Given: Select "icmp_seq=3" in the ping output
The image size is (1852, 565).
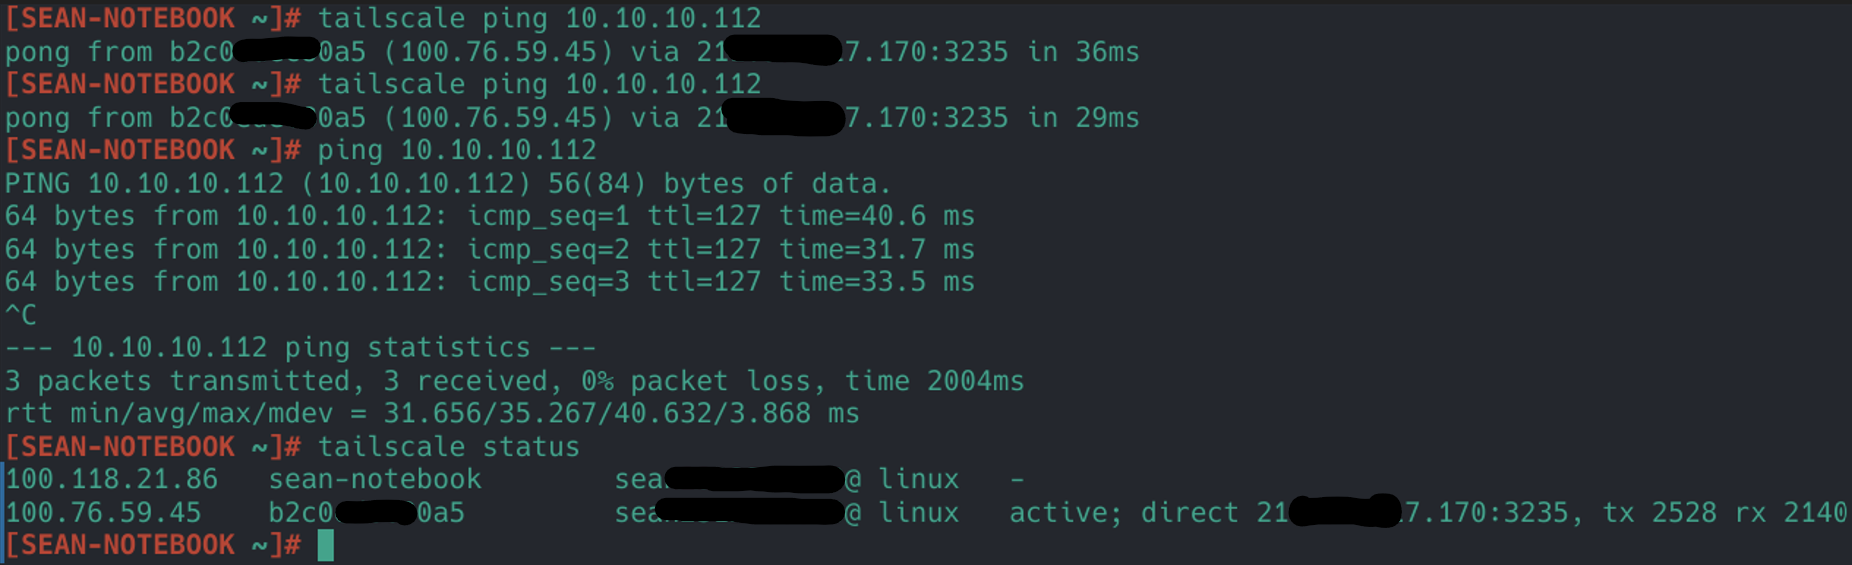Looking at the screenshot, I should pyautogui.click(x=548, y=282).
